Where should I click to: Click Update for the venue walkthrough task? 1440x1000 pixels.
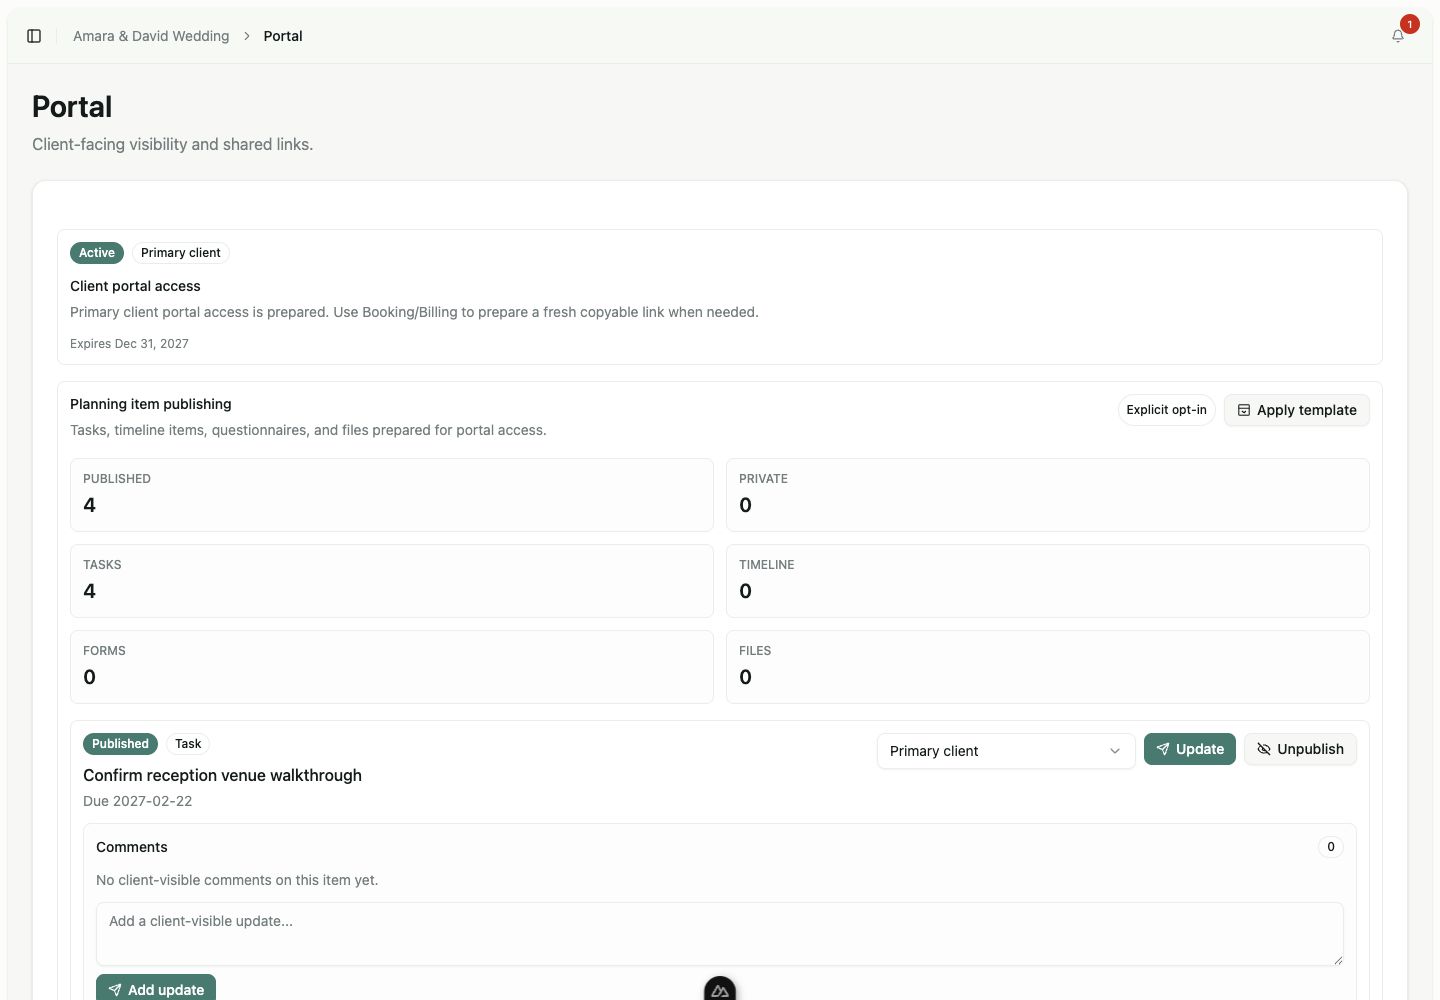(1190, 749)
